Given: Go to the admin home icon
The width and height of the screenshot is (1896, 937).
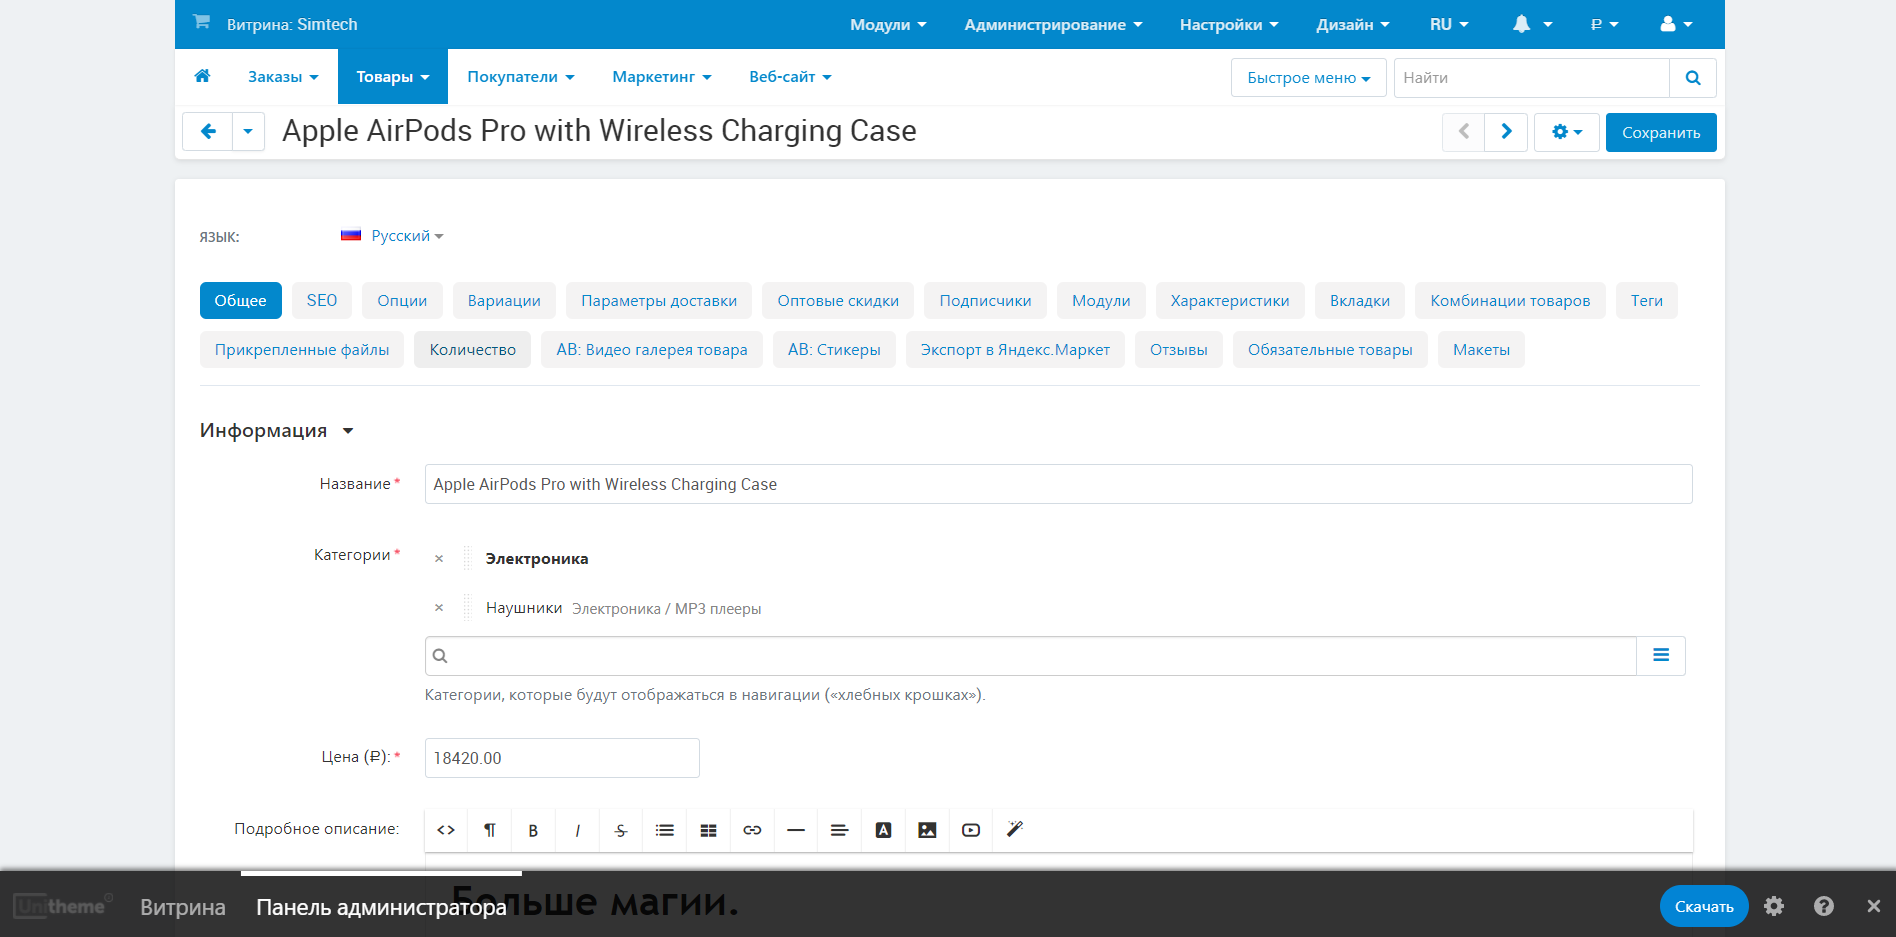Looking at the screenshot, I should click(202, 76).
